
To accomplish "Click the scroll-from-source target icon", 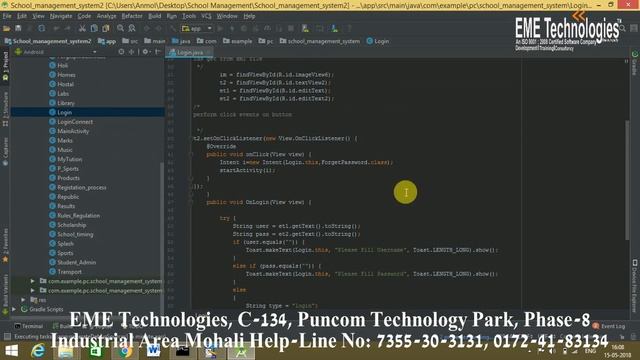I will pyautogui.click(x=121, y=52).
